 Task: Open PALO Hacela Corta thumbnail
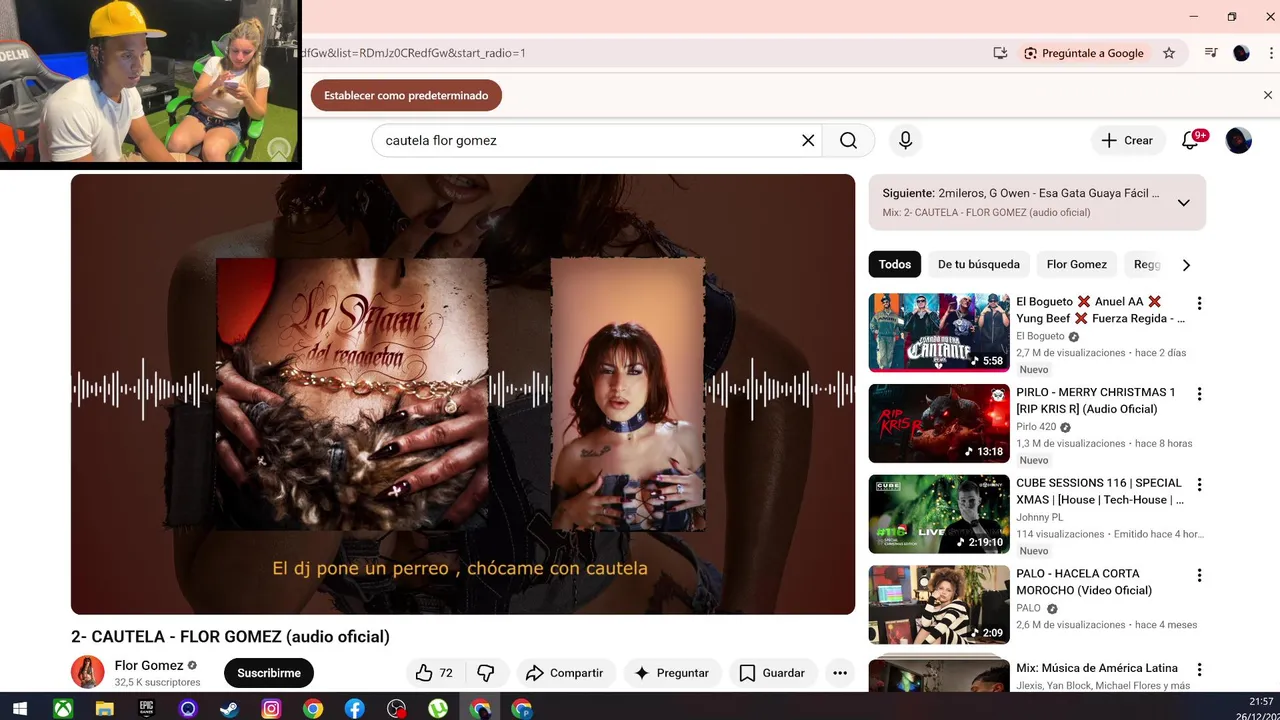click(939, 605)
